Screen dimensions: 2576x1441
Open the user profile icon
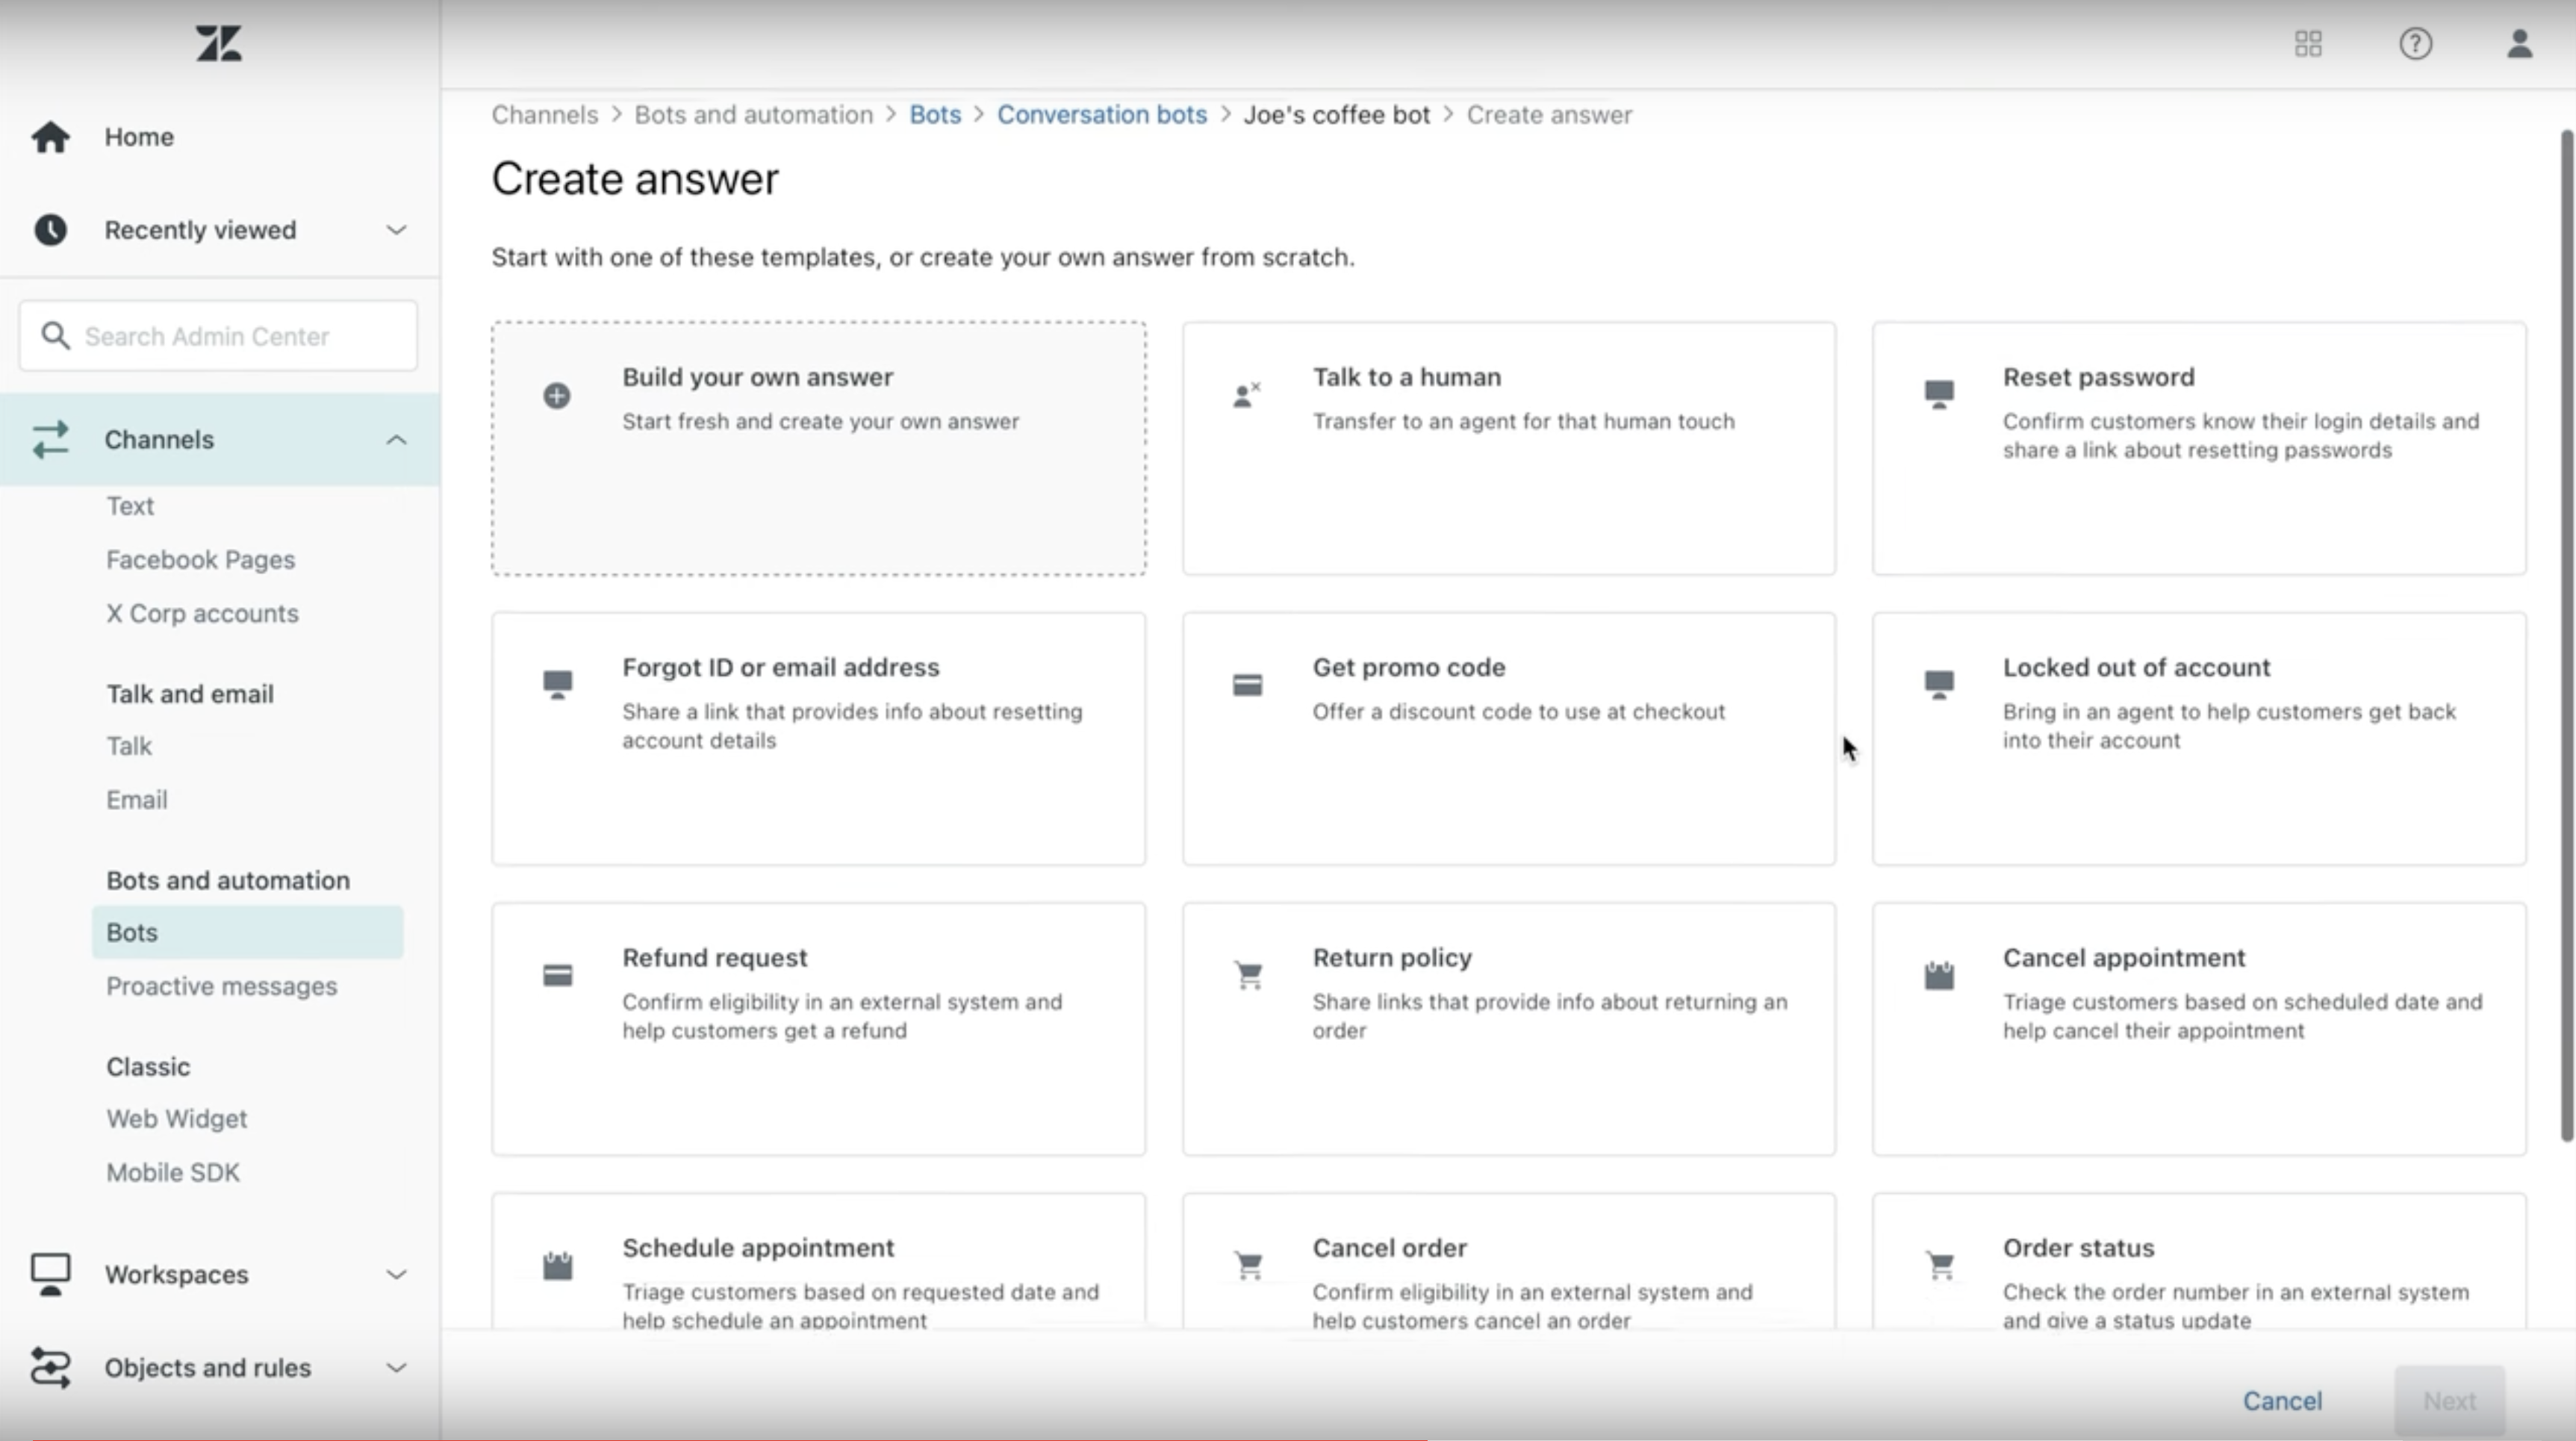click(2519, 44)
